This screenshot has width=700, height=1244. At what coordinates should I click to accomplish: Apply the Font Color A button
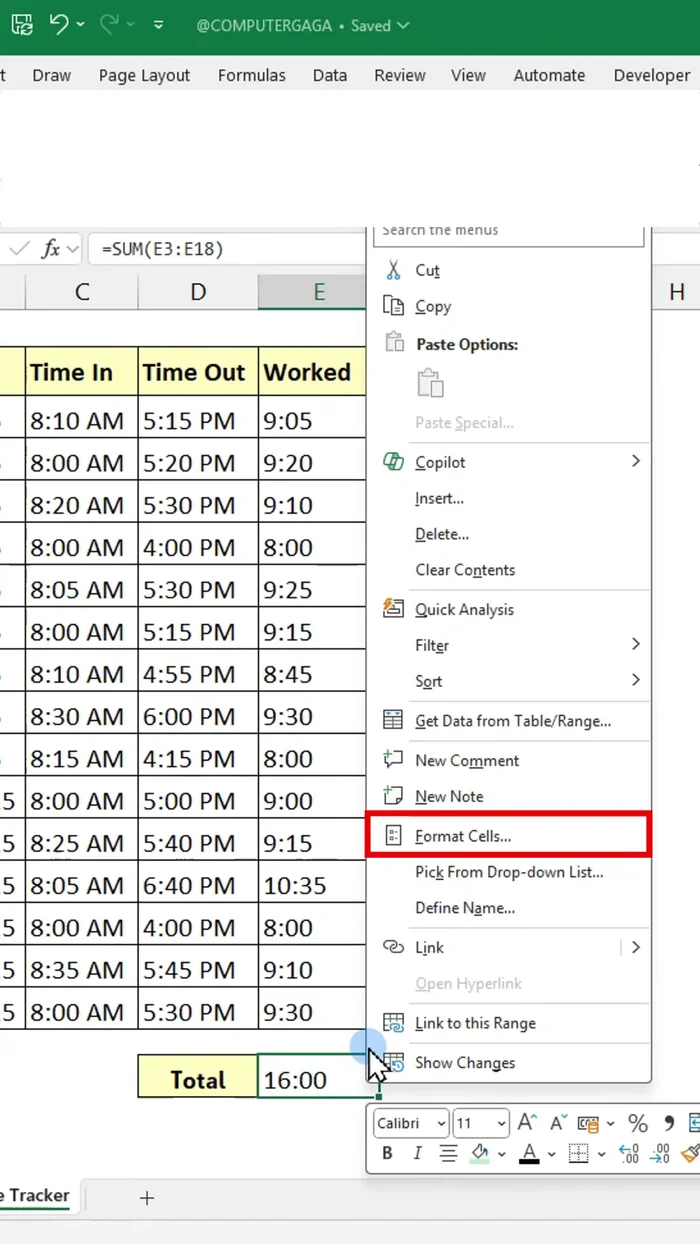click(529, 1154)
